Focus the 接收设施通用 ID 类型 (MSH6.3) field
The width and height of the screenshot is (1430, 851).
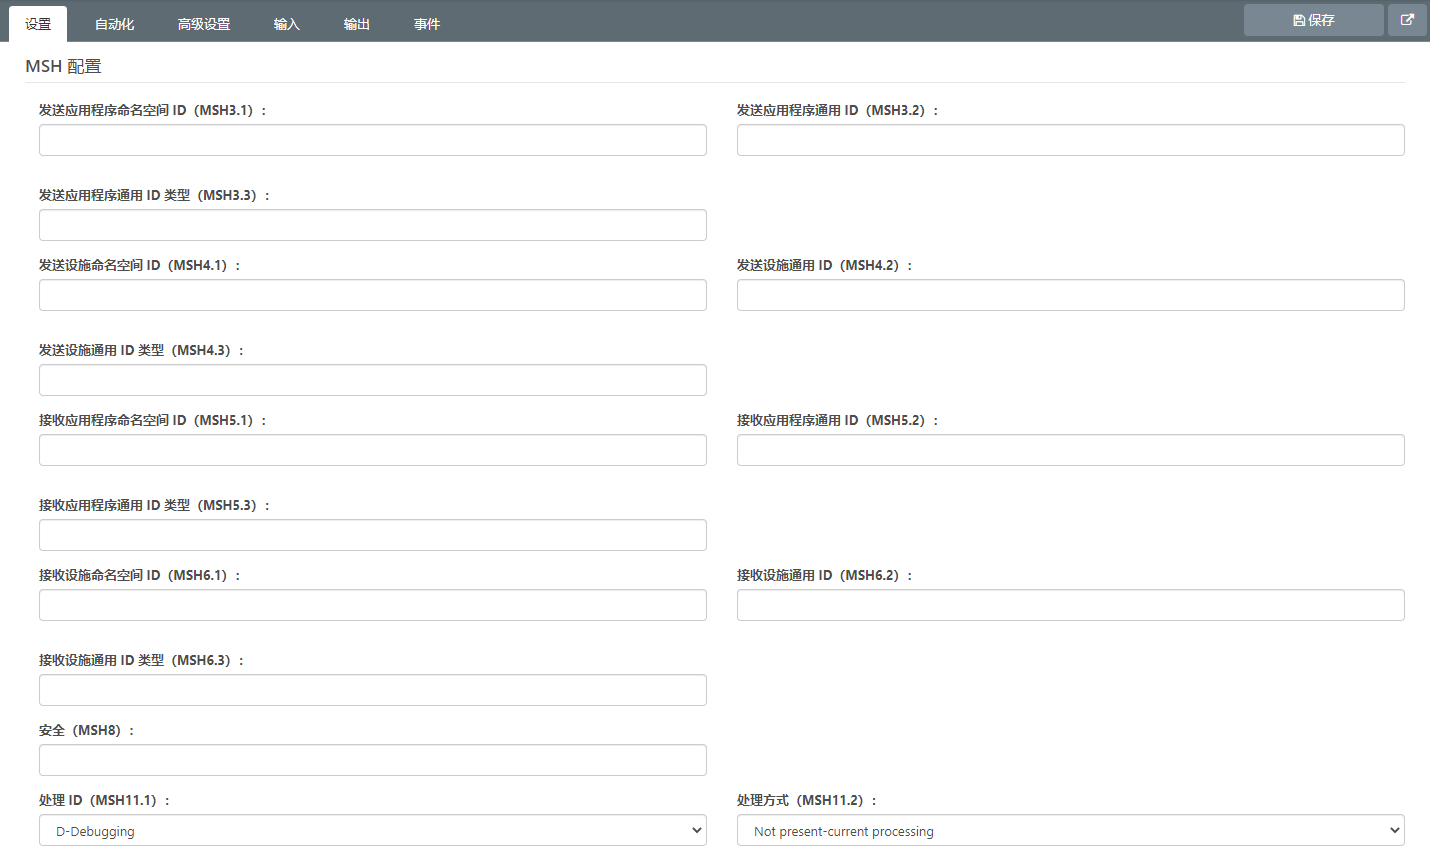373,690
